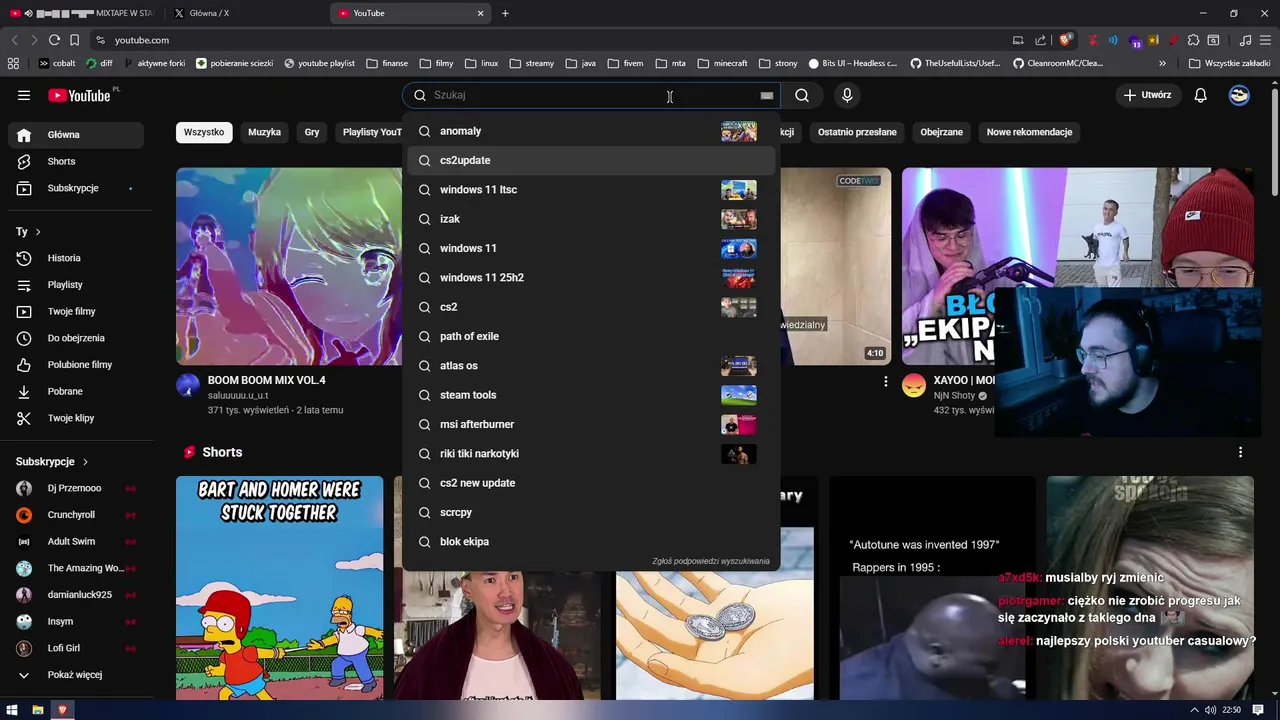
Task: Expand the Ty section chevron
Action: [38, 232]
